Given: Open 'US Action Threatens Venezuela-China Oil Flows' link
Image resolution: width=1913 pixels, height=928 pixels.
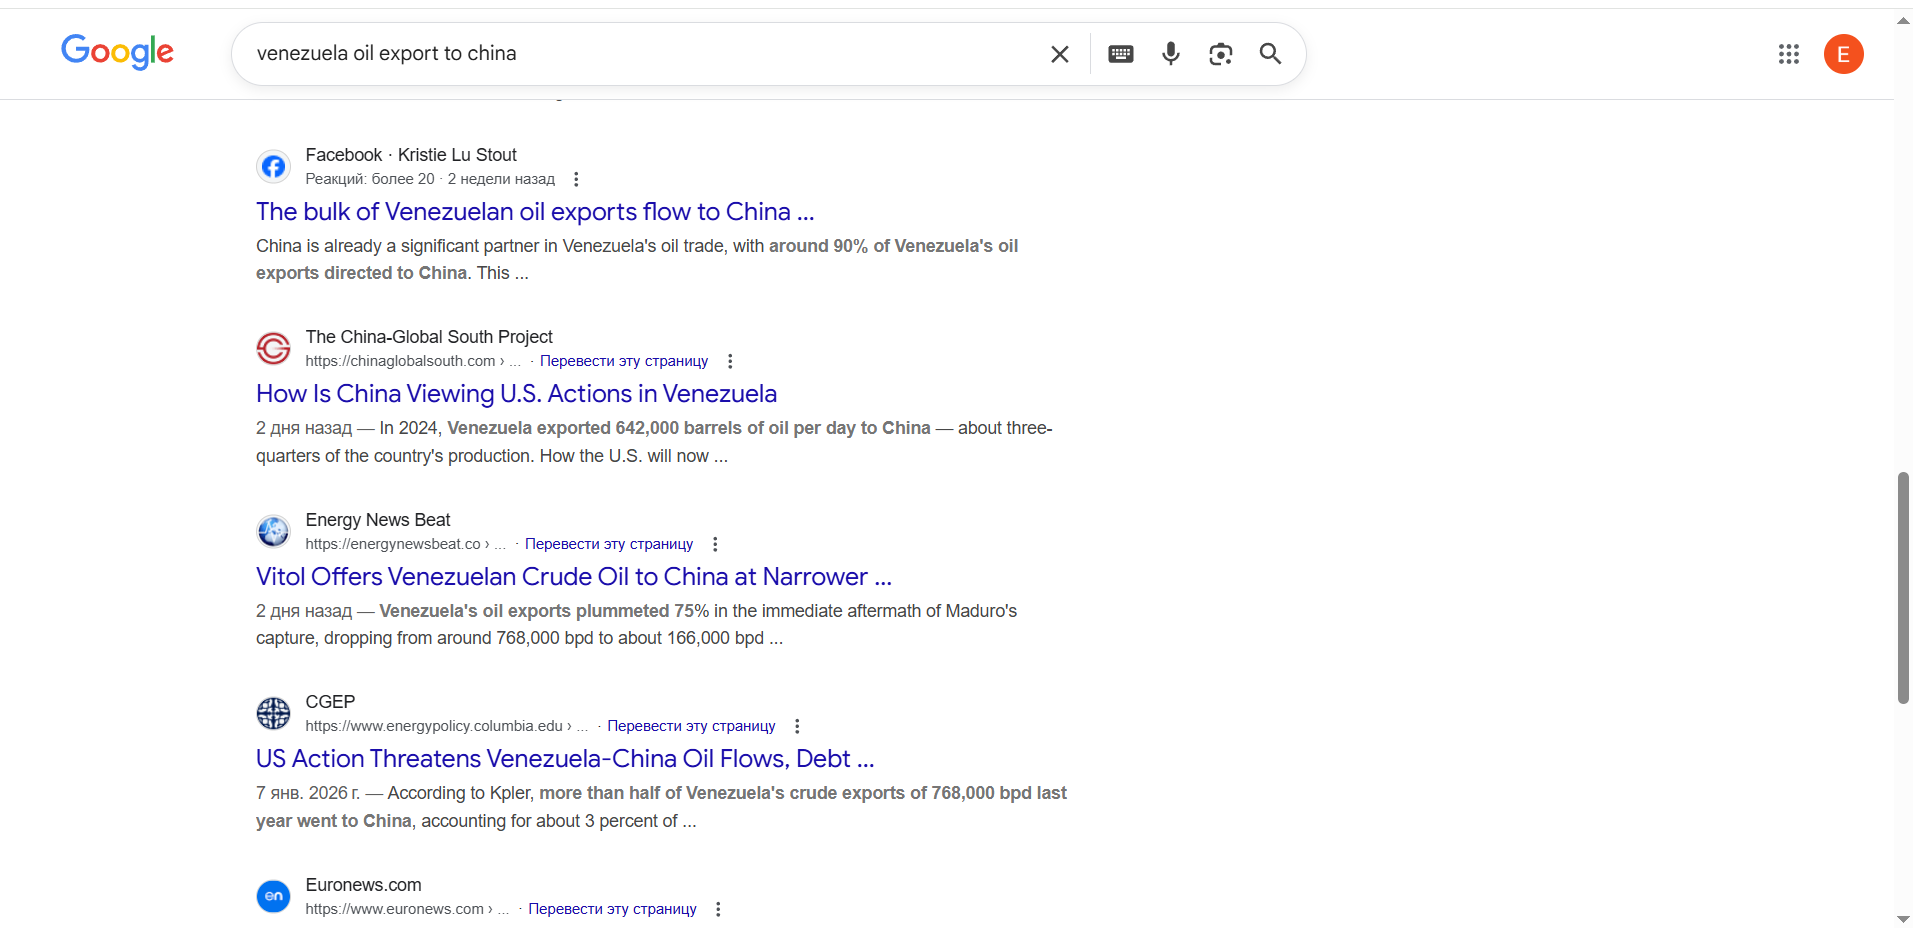Looking at the screenshot, I should point(565,759).
